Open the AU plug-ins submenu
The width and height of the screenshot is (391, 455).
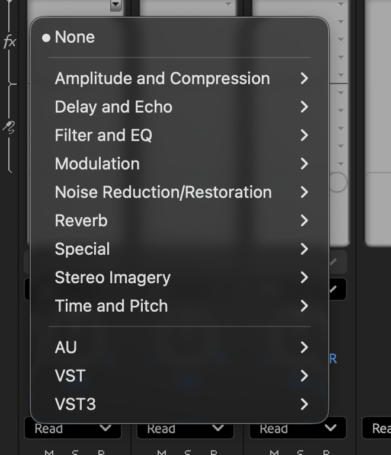pos(180,347)
